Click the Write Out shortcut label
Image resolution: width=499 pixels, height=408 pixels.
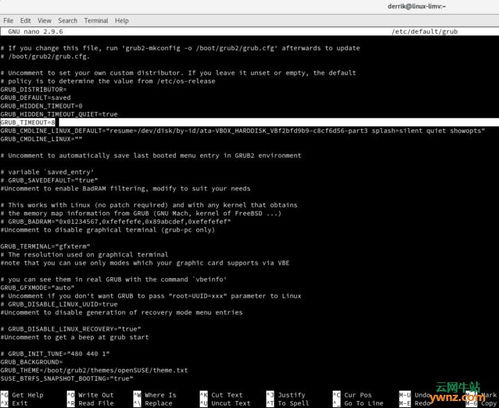(96, 395)
